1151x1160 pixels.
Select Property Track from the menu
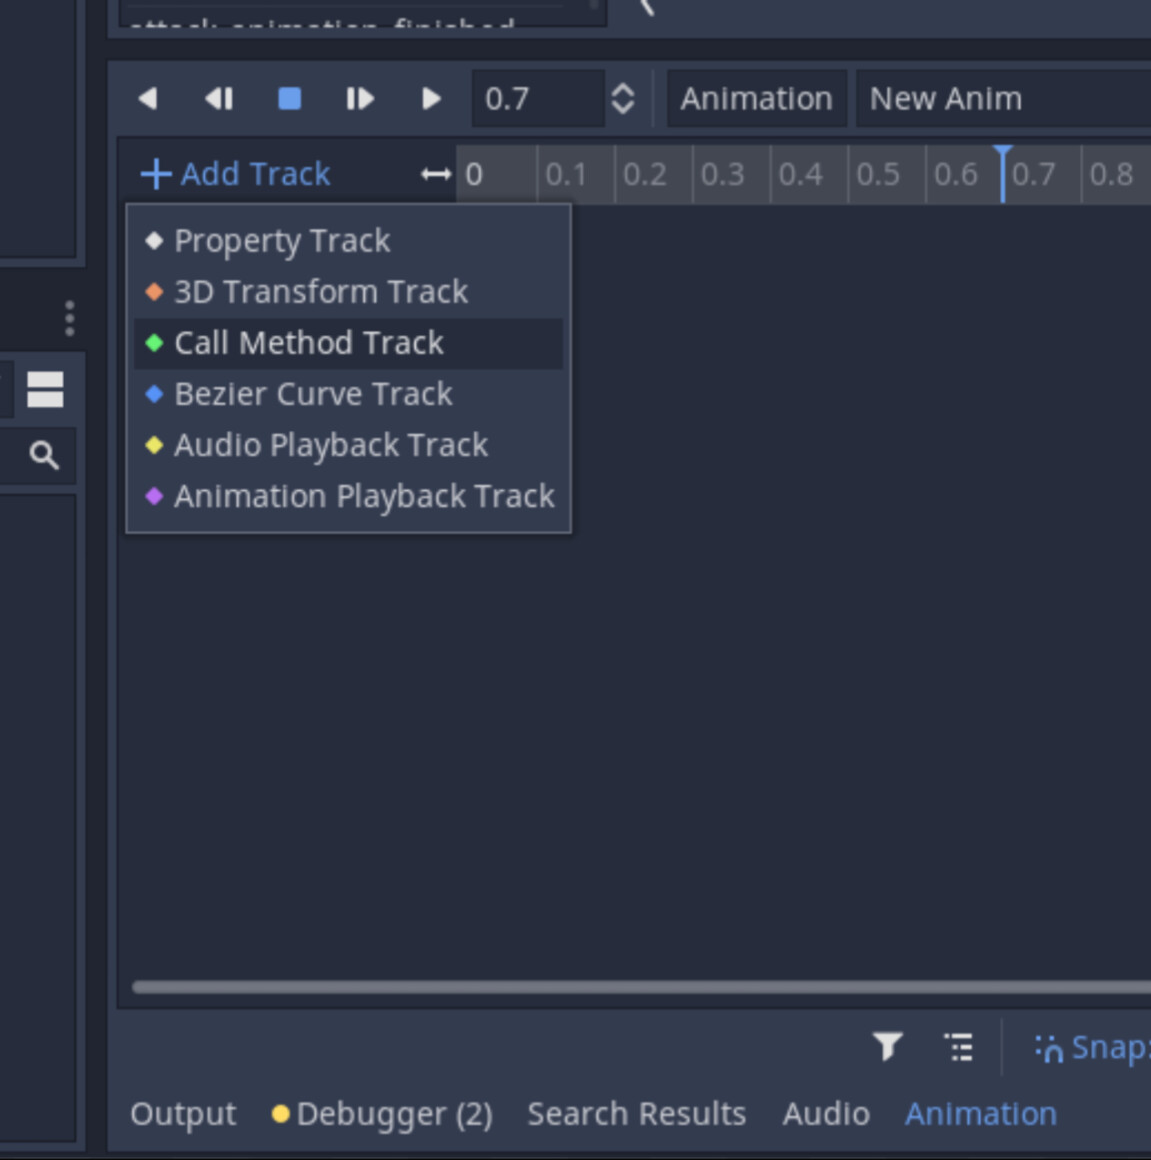282,241
